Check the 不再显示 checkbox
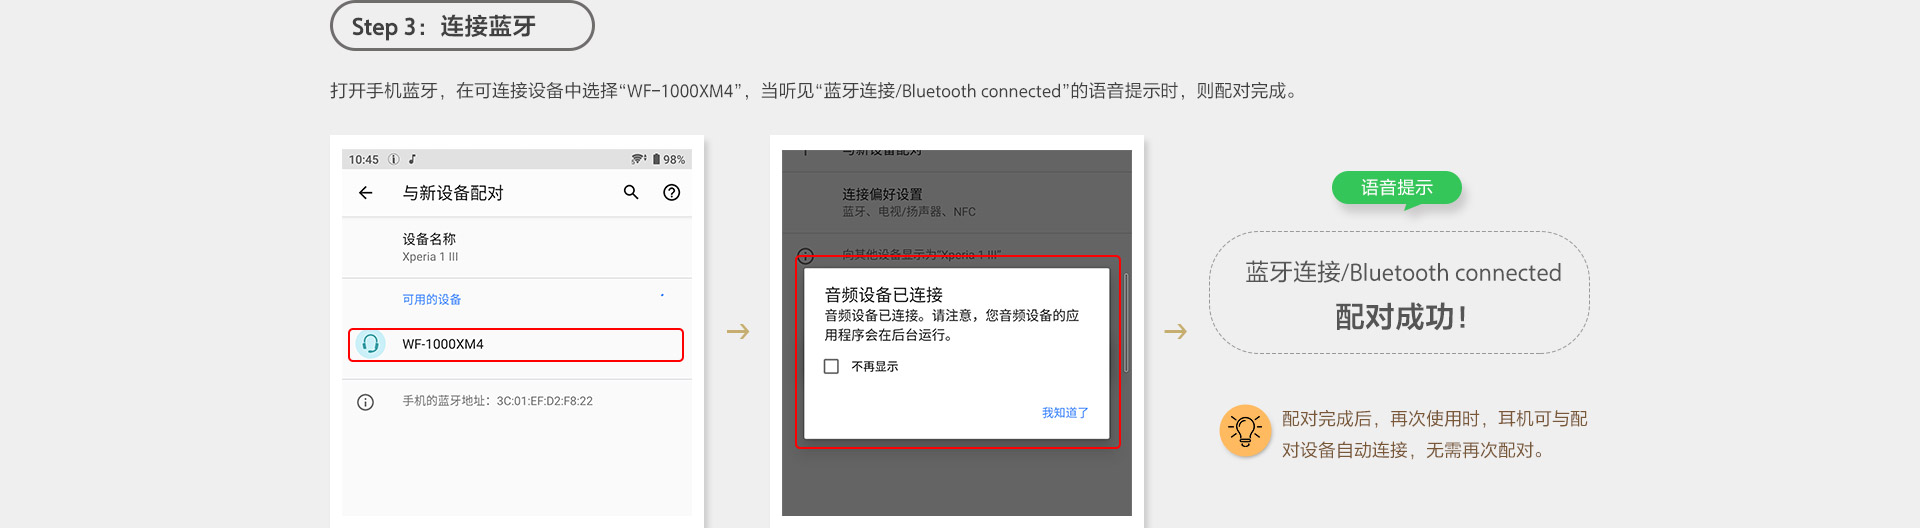The image size is (1920, 528). point(831,367)
